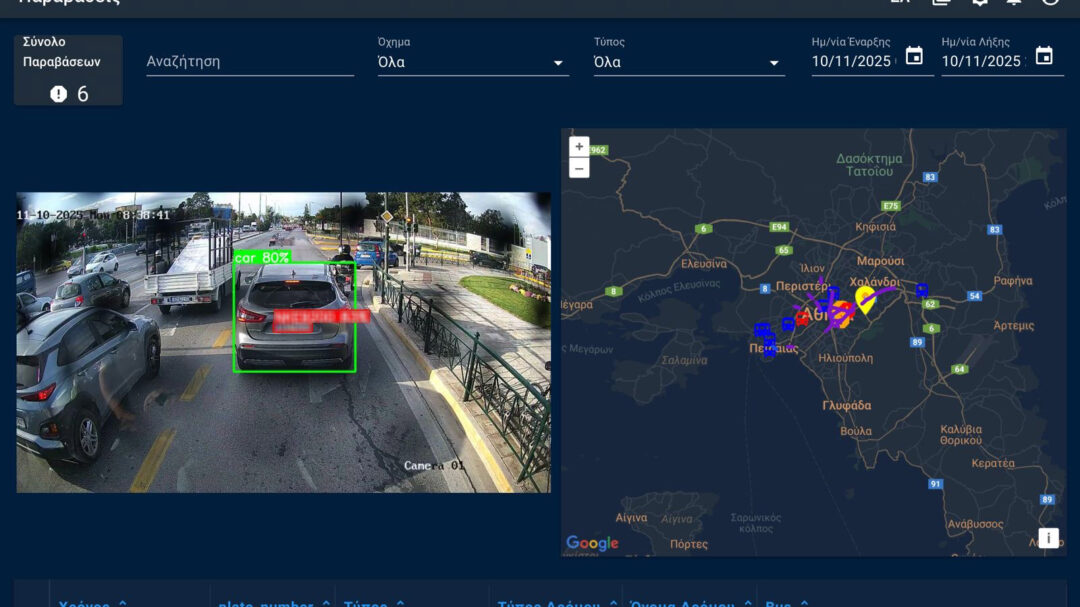The image size is (1080, 607).
Task: Click the end date text field
Action: [x=982, y=61]
